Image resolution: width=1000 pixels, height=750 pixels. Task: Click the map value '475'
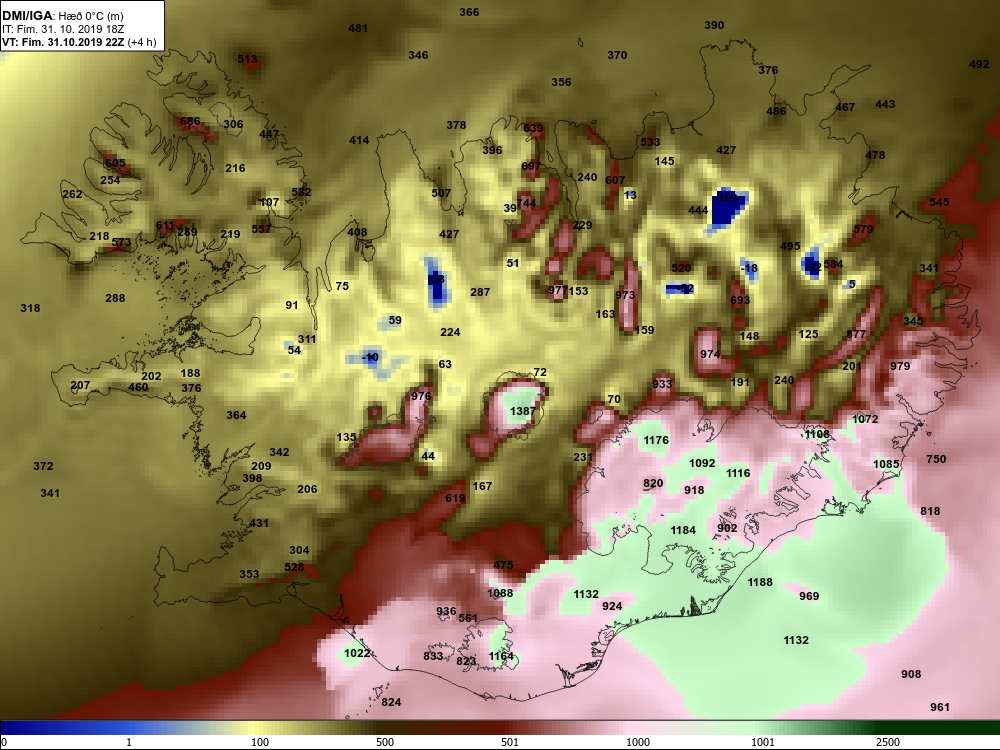click(503, 565)
